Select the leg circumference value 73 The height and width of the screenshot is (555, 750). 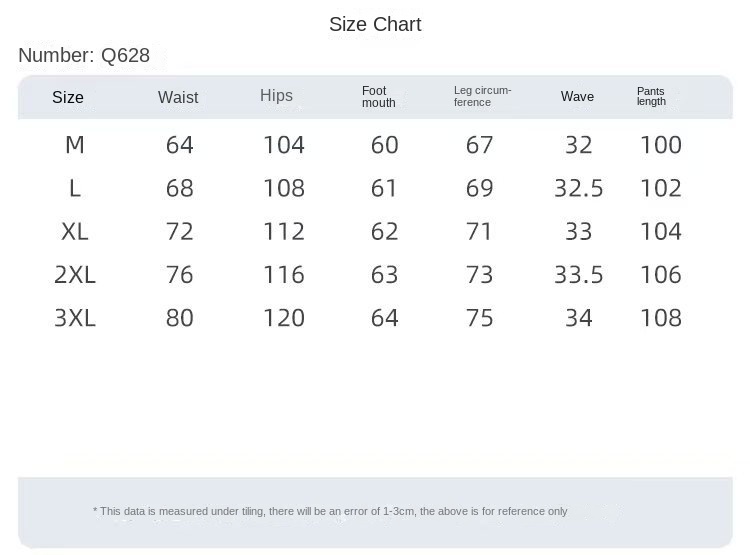coord(480,274)
